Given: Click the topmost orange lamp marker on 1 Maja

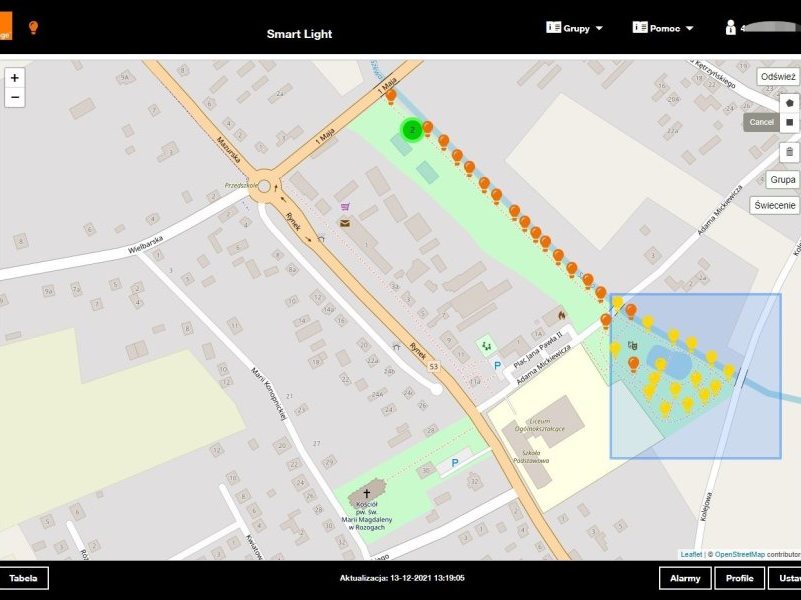Looking at the screenshot, I should 391,96.
